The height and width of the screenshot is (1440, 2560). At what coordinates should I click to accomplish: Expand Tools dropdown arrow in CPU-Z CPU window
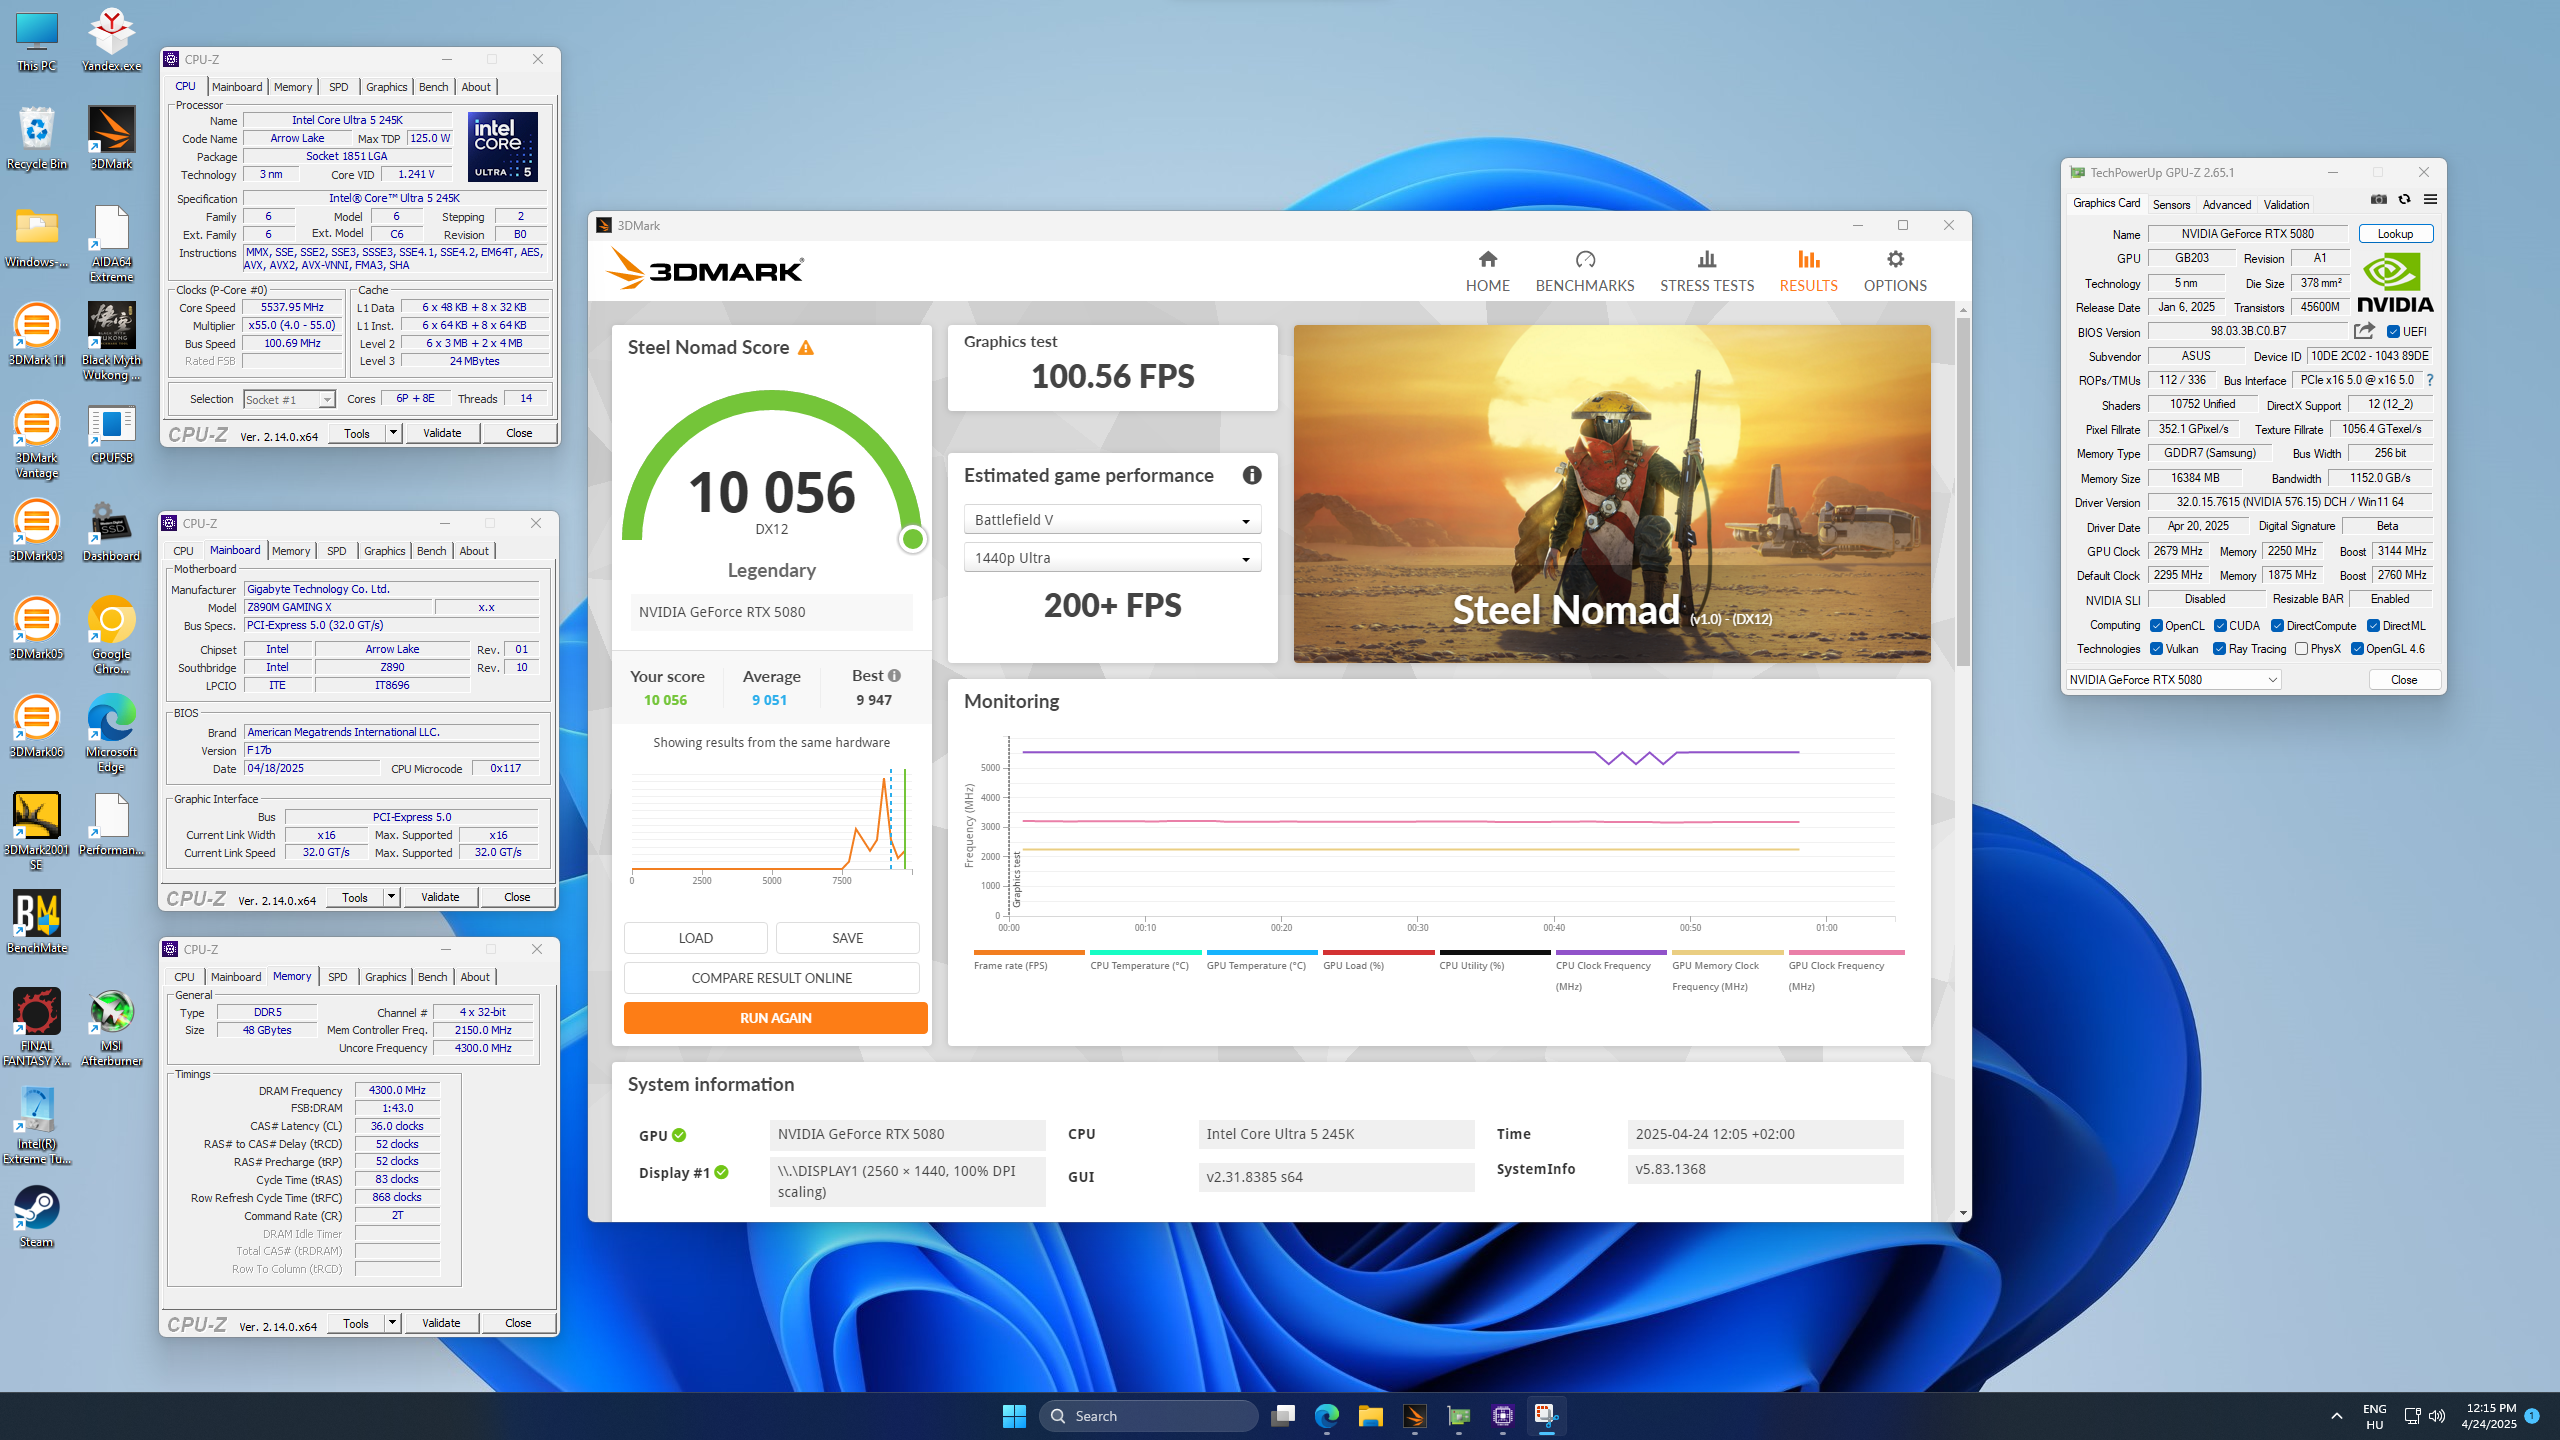393,433
